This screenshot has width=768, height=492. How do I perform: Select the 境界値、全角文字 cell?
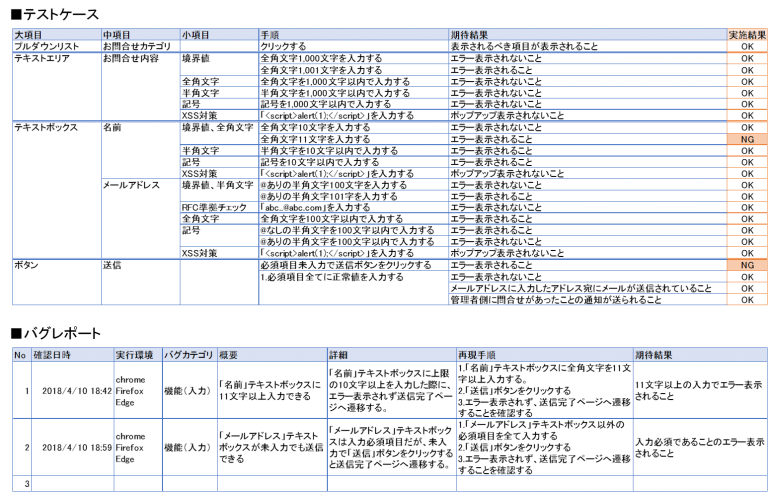pyautogui.click(x=219, y=133)
